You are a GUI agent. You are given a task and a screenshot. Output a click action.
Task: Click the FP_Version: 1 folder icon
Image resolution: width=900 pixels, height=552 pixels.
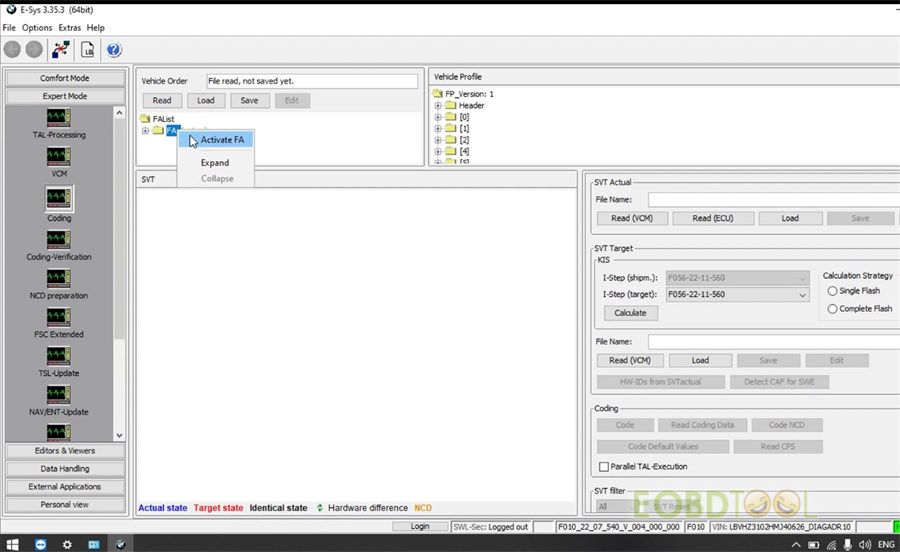point(438,94)
